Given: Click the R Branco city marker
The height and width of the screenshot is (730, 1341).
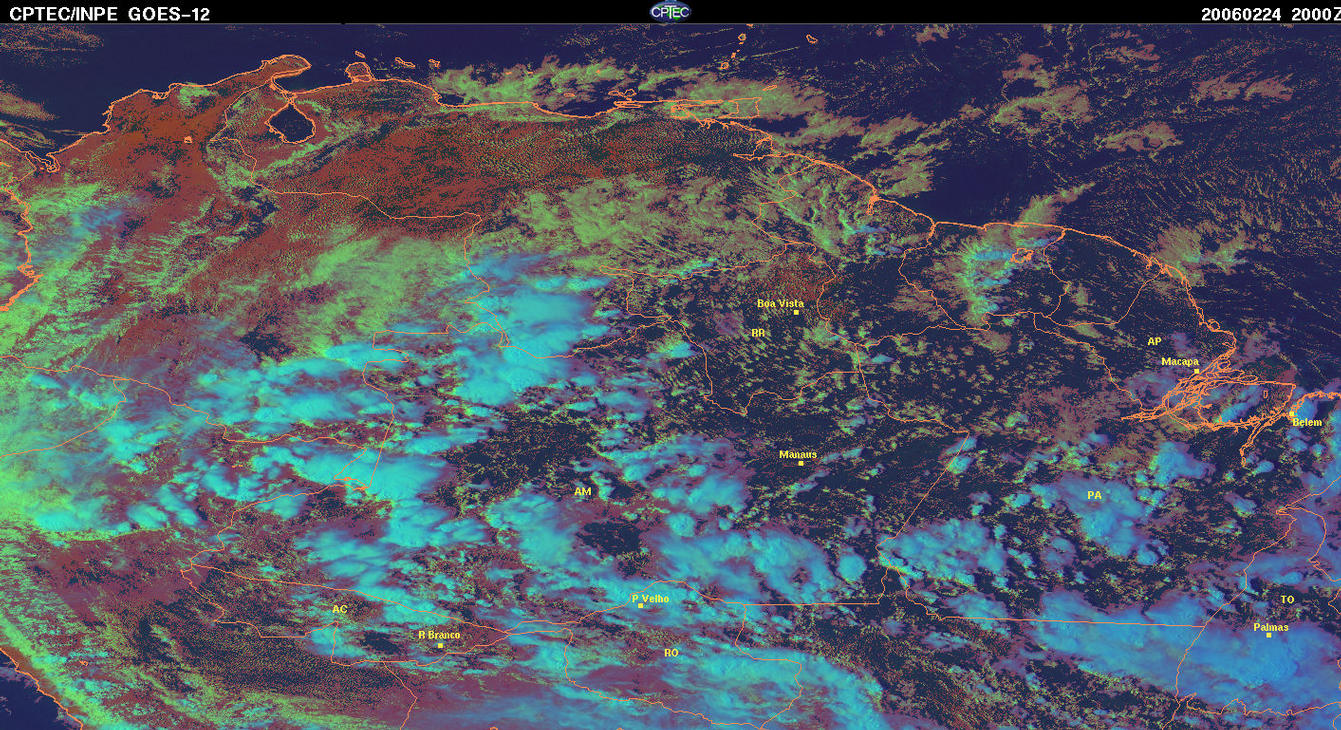Looking at the screenshot, I should click(x=440, y=645).
